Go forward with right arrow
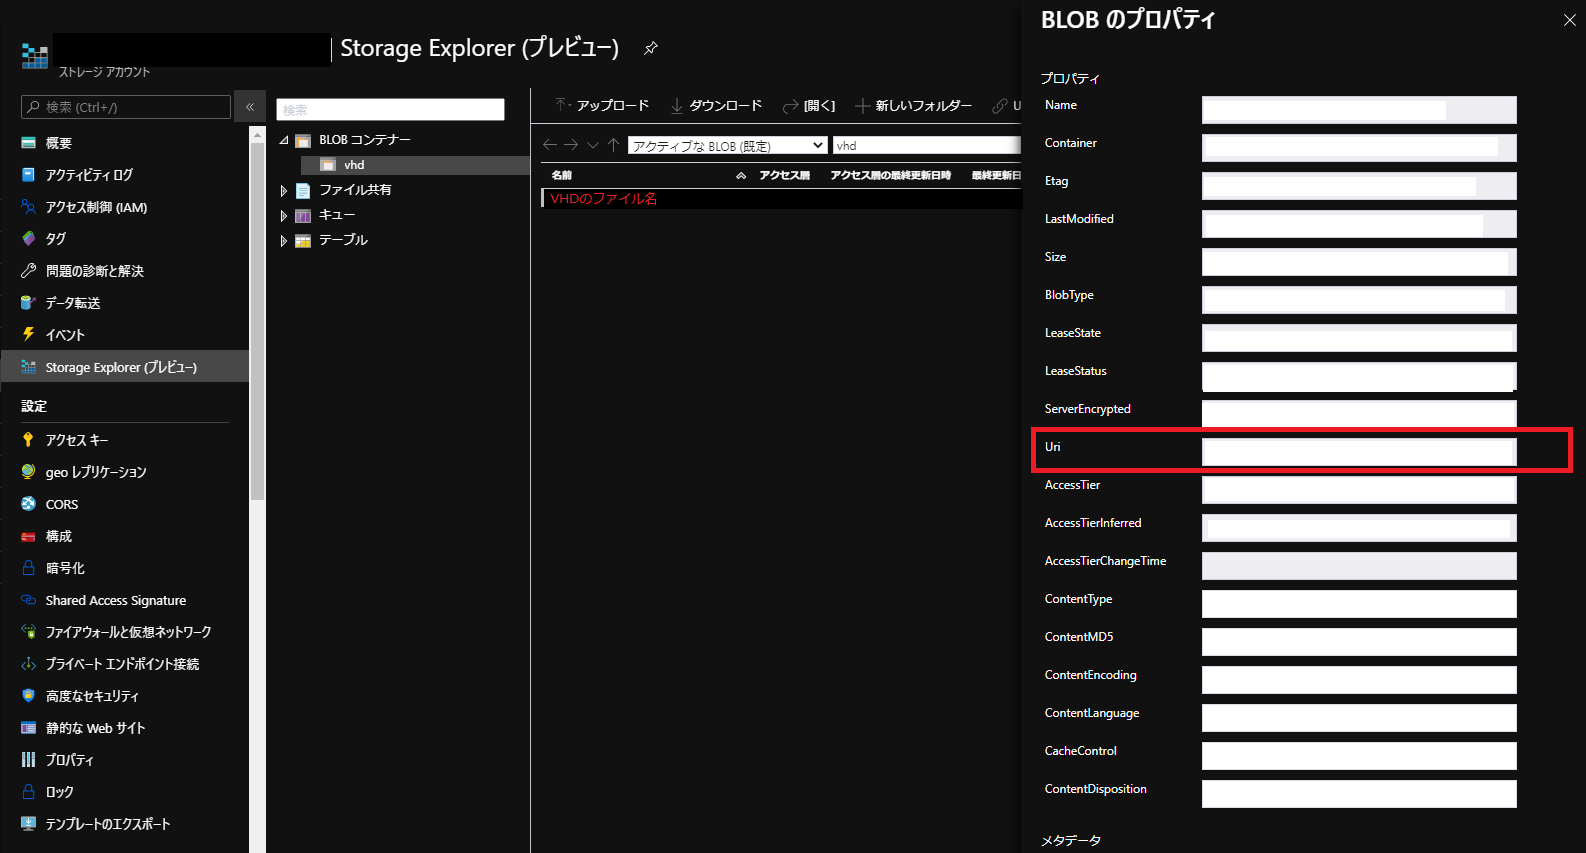The width and height of the screenshot is (1586, 853). (x=571, y=145)
